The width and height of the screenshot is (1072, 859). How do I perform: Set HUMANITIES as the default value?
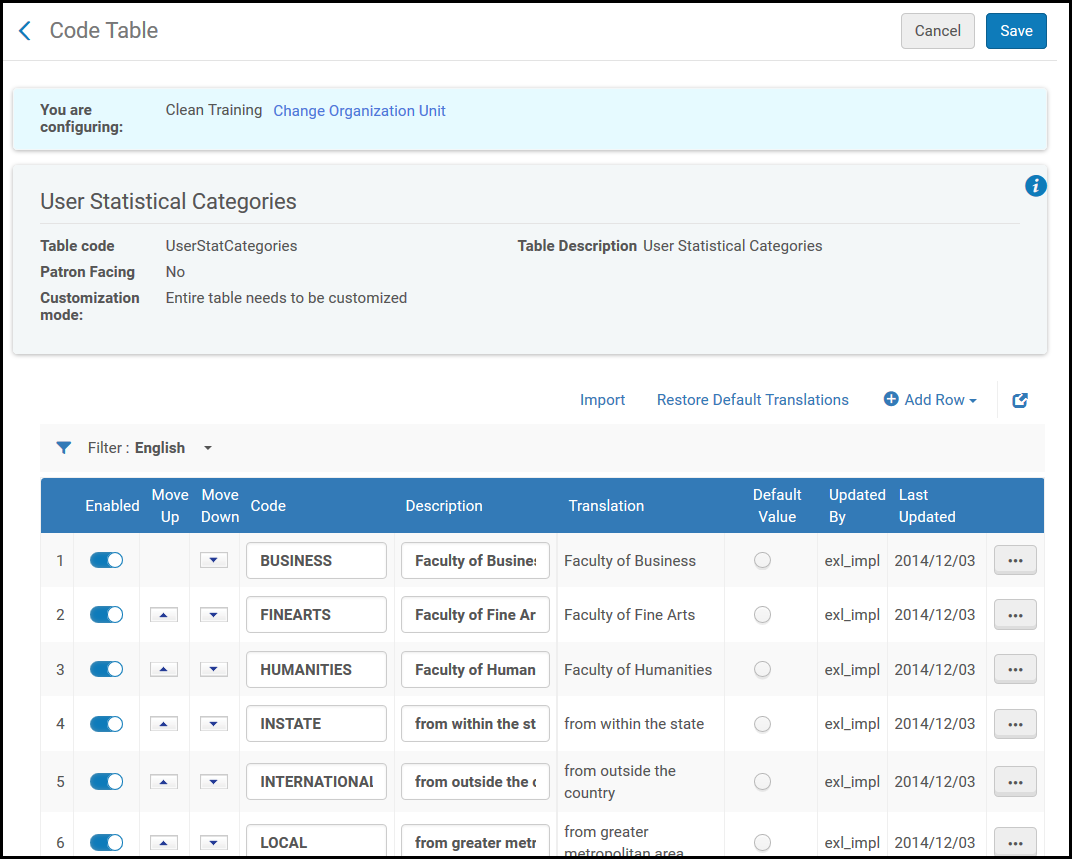pos(762,670)
